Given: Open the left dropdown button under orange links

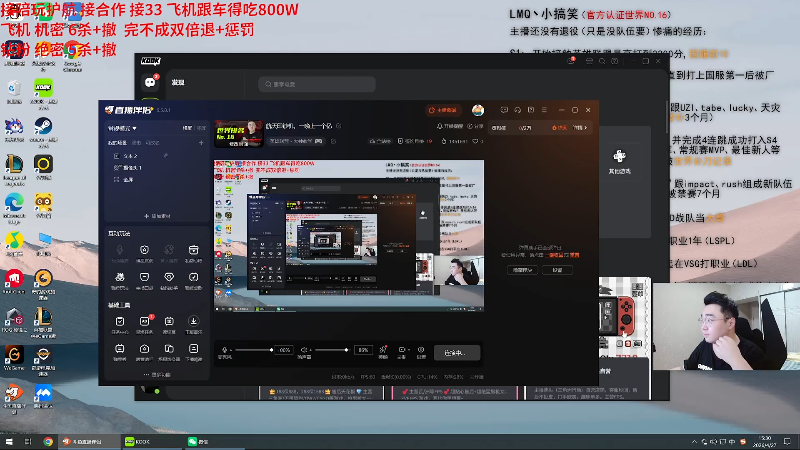Looking at the screenshot, I should [522, 270].
